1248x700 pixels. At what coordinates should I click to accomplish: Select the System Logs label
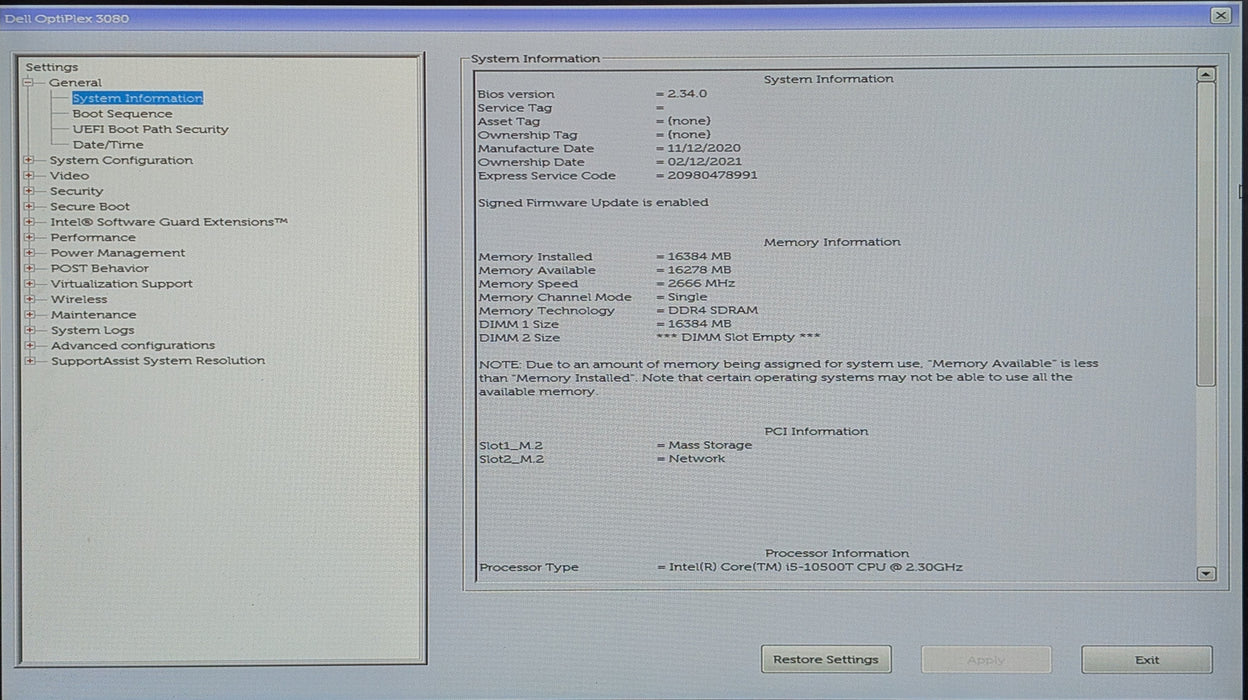92,330
